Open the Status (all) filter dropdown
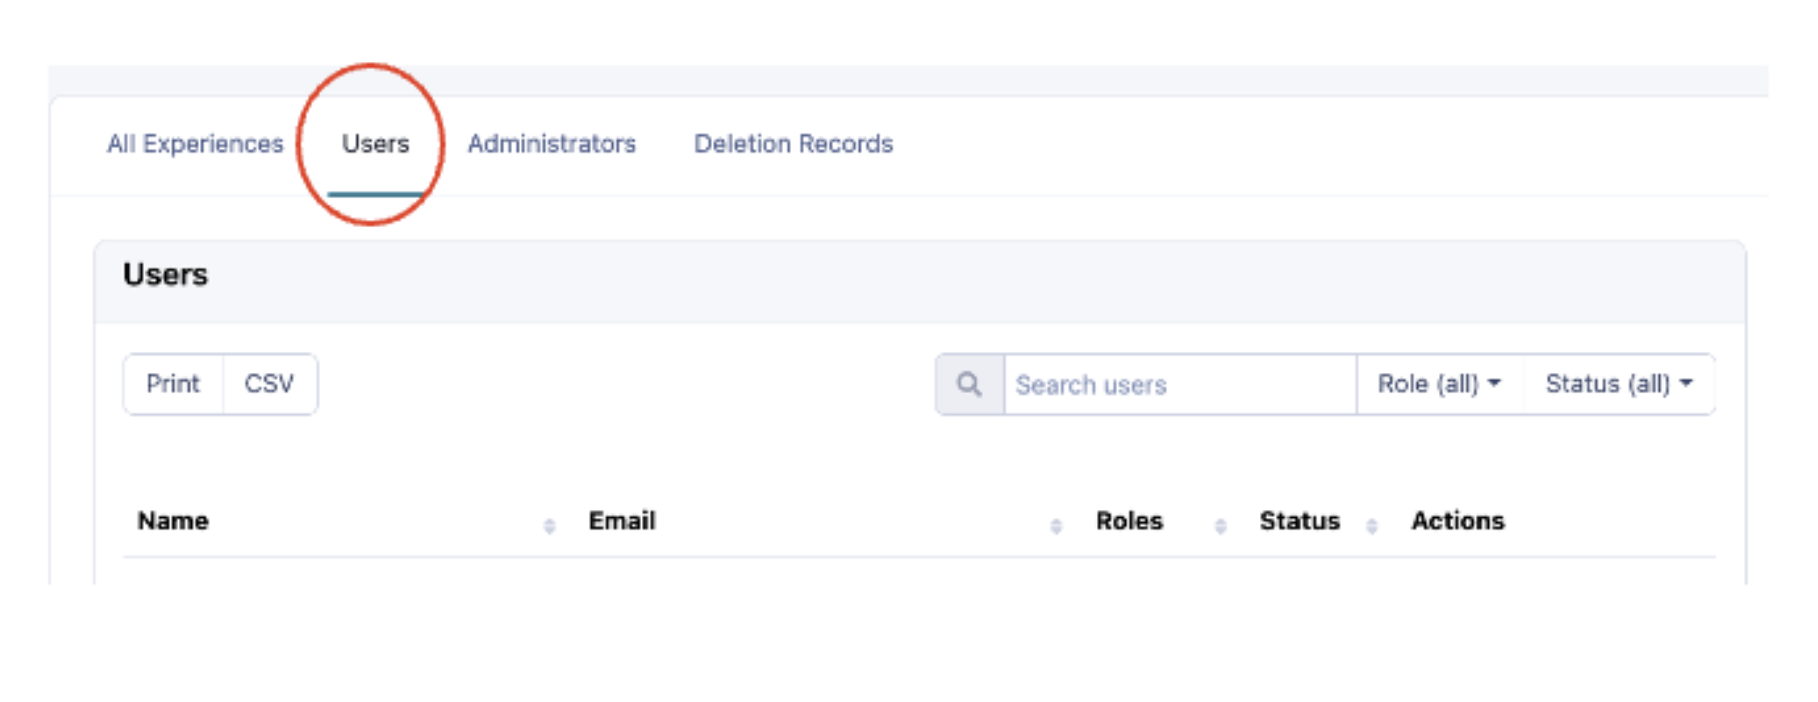This screenshot has width=1818, height=702. pyautogui.click(x=1618, y=384)
